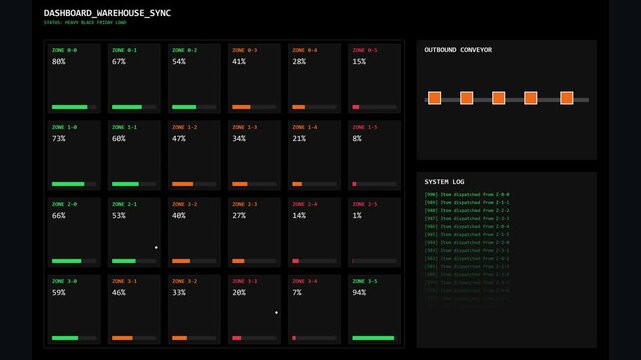Image resolution: width=641 pixels, height=360 pixels.
Task: Click the topmost system log entry [990]
Action: tap(467, 195)
